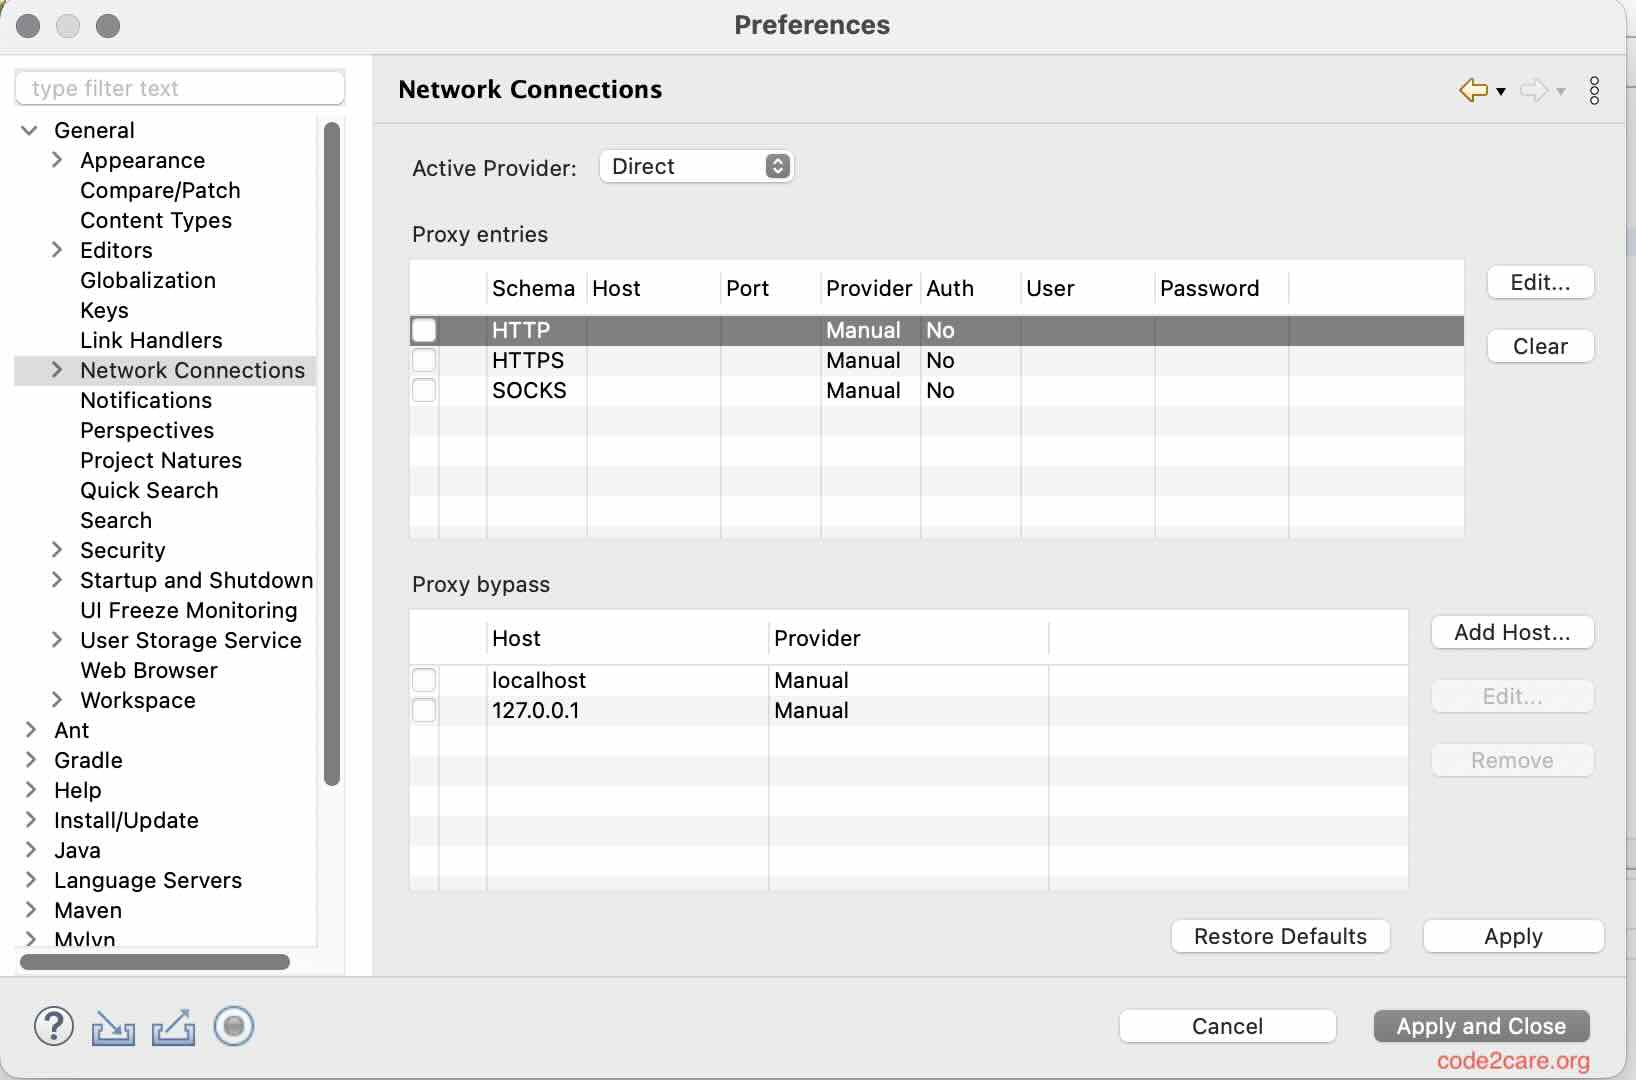The height and width of the screenshot is (1080, 1636).
Task: Enable the HTTPS proxy entry checkbox
Action: 424,361
